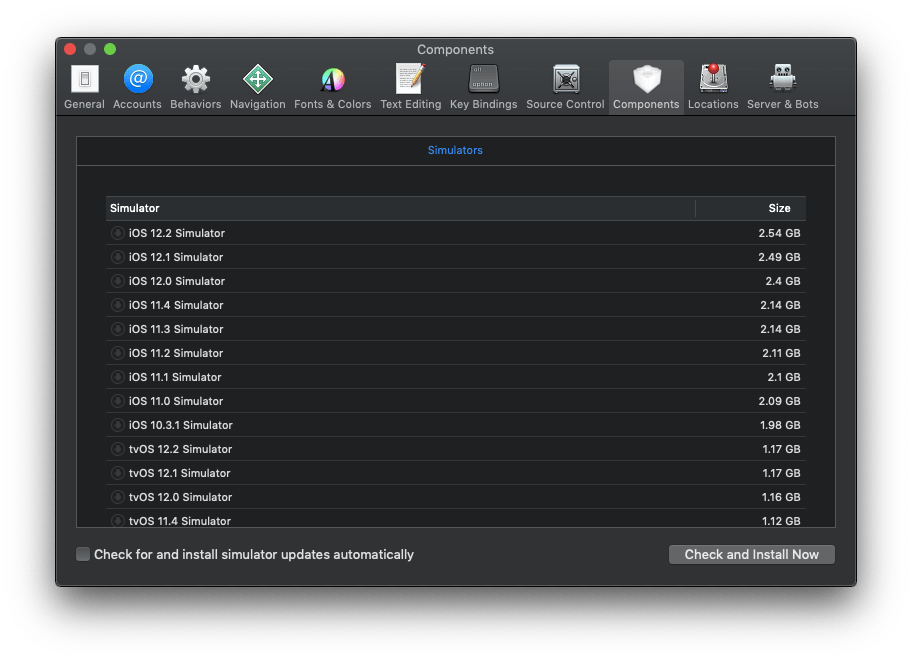Select the 2.54 GB size cell
Viewport: 912px width, 660px height.
[x=779, y=233]
